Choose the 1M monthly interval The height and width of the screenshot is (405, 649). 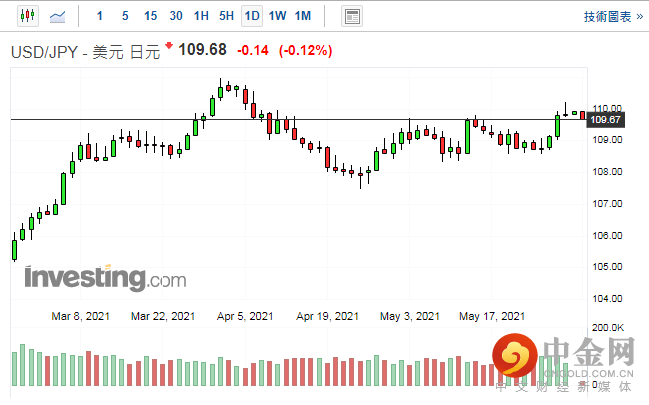coord(303,16)
